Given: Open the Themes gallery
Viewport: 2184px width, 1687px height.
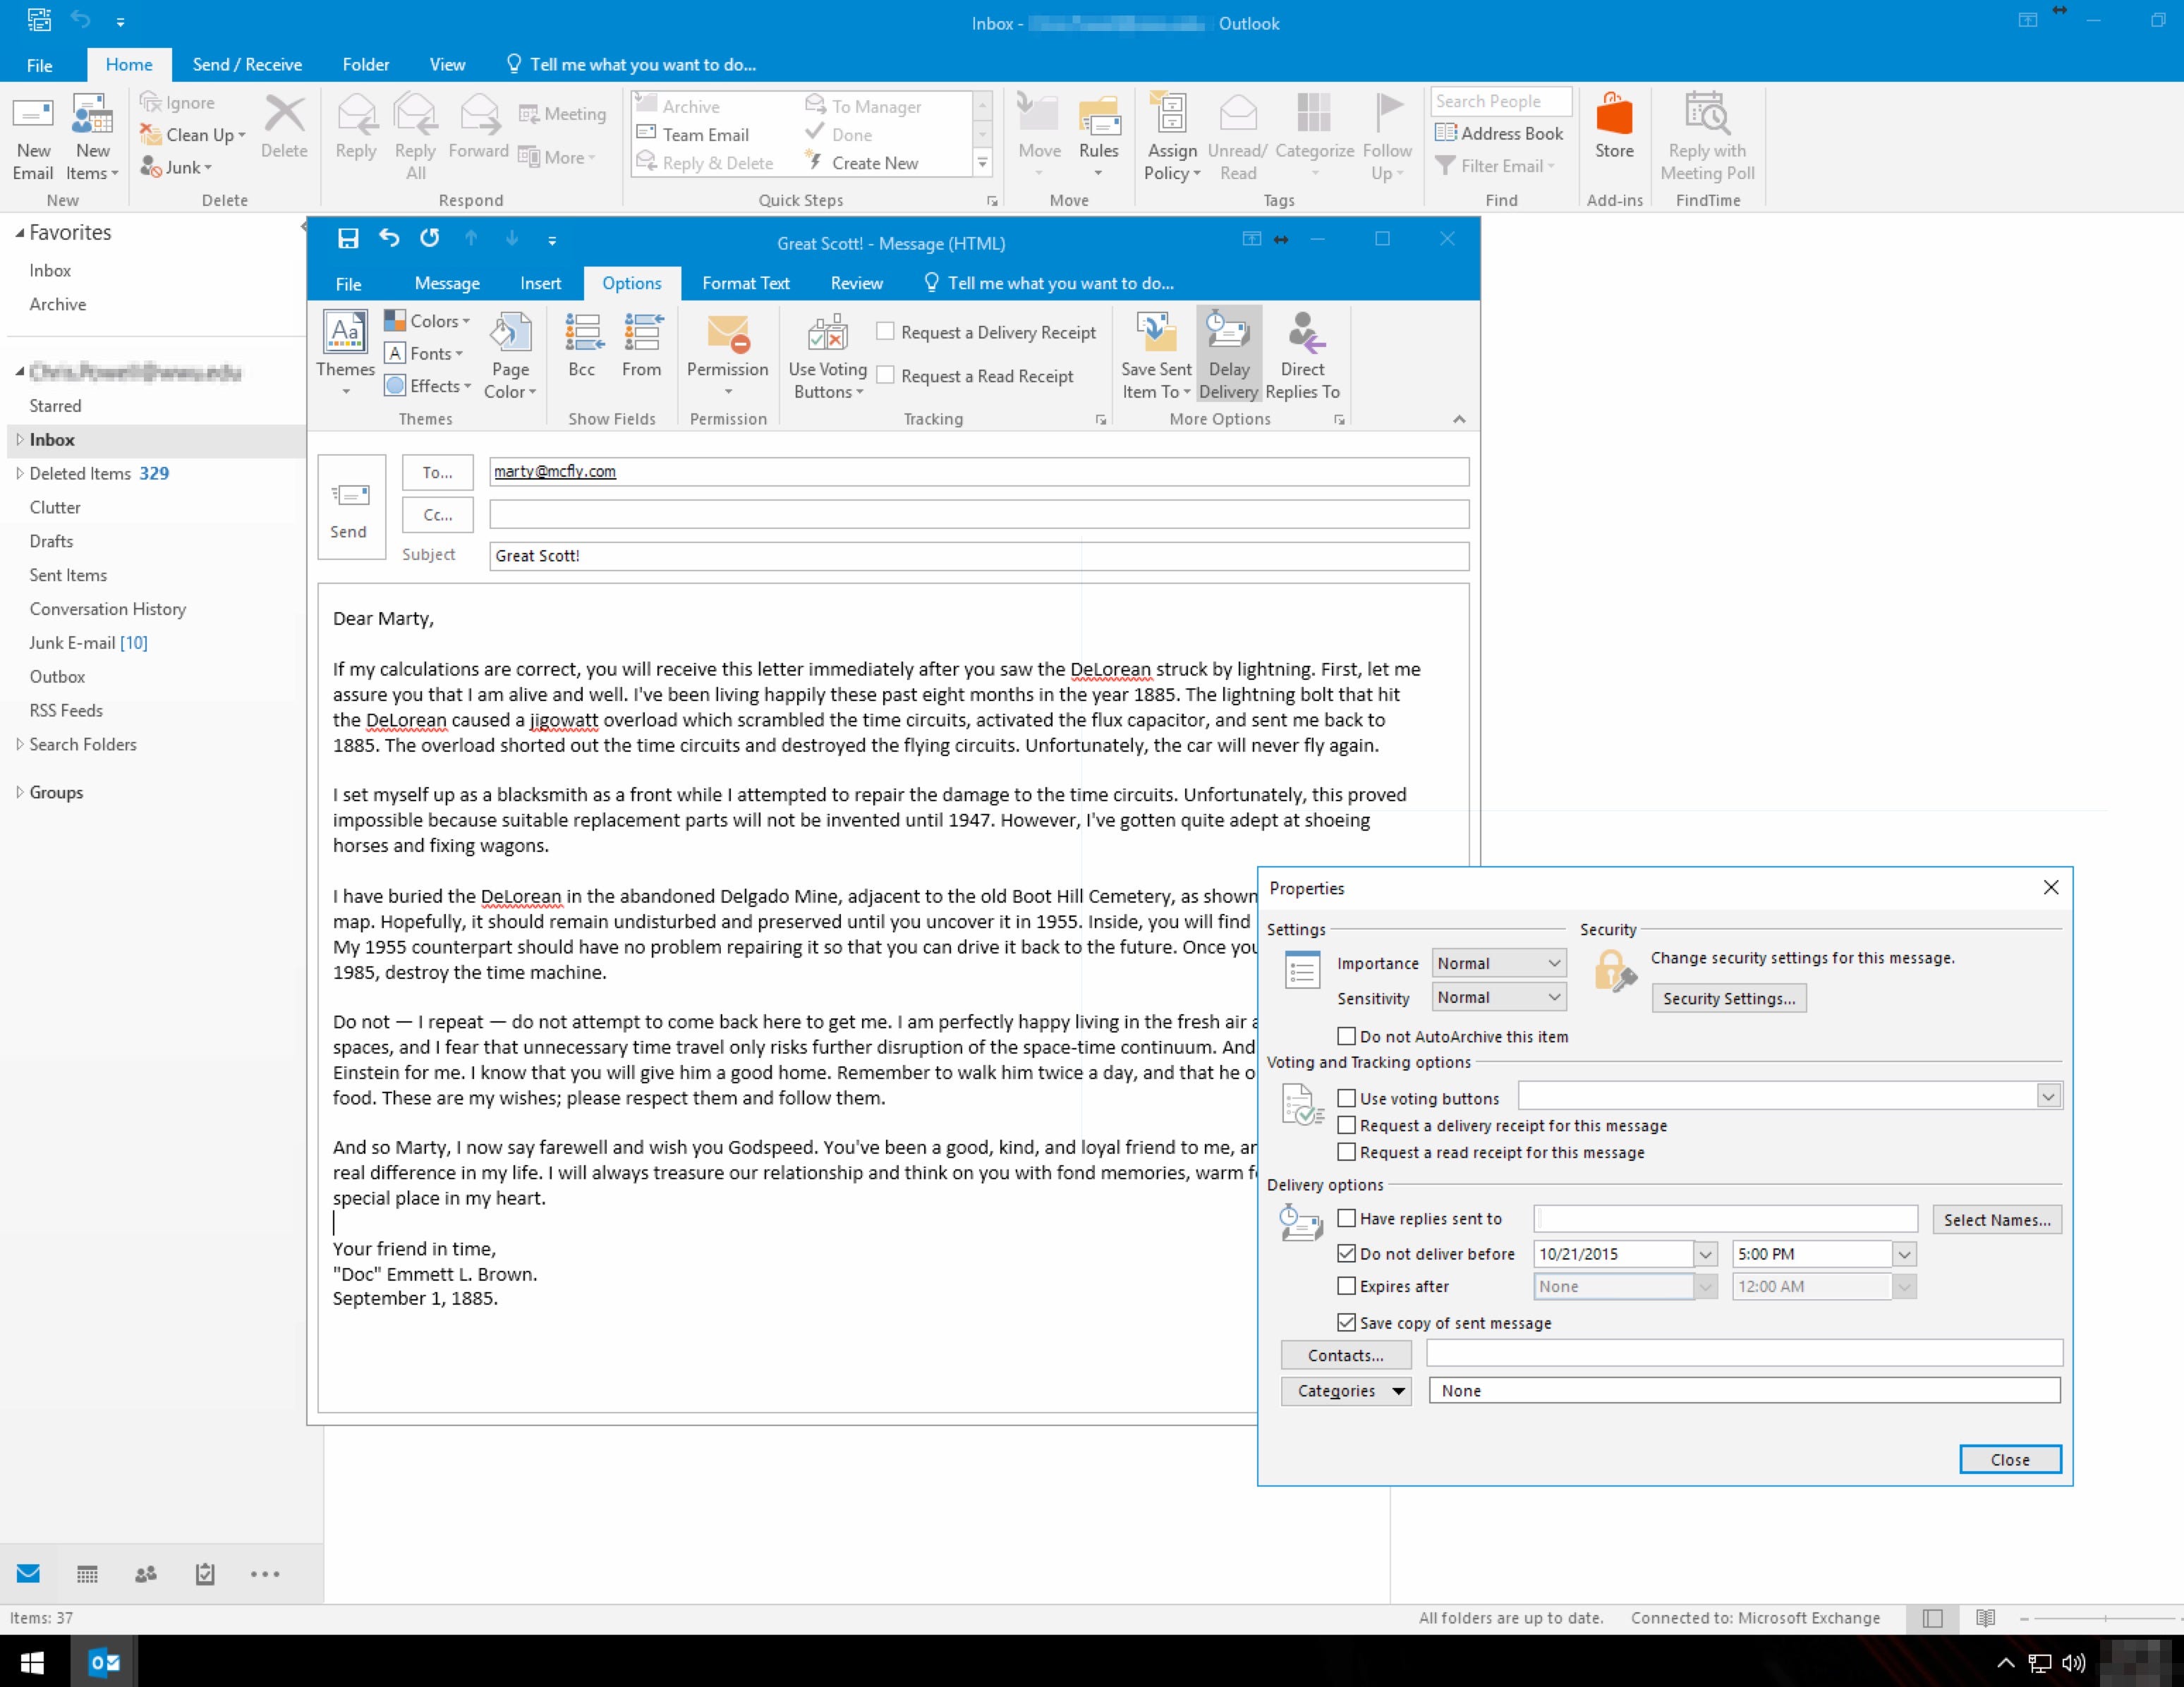Looking at the screenshot, I should point(345,353).
